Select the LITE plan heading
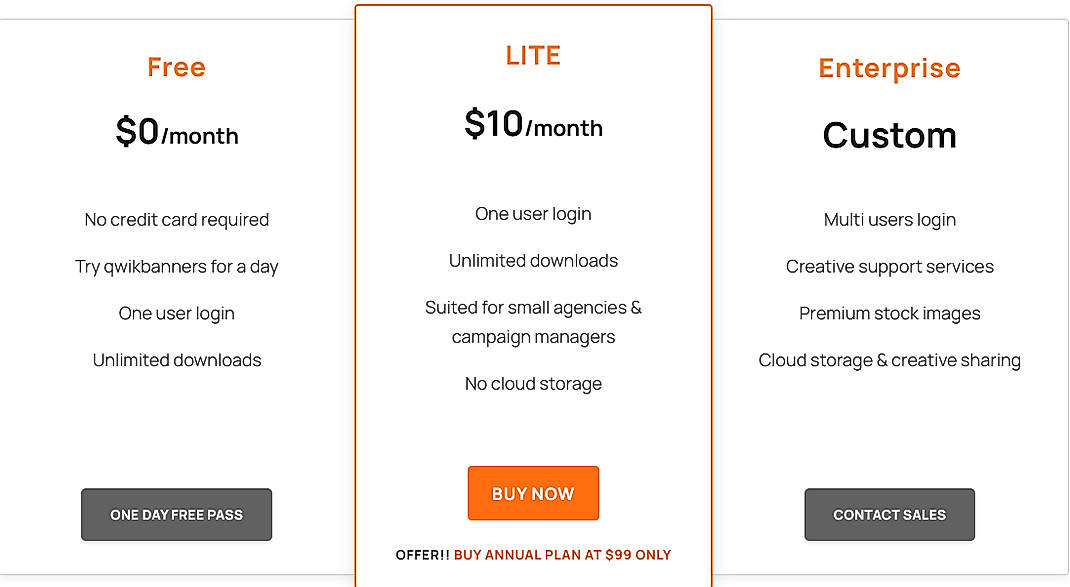Viewport: 1070px width, 587px height. point(533,55)
